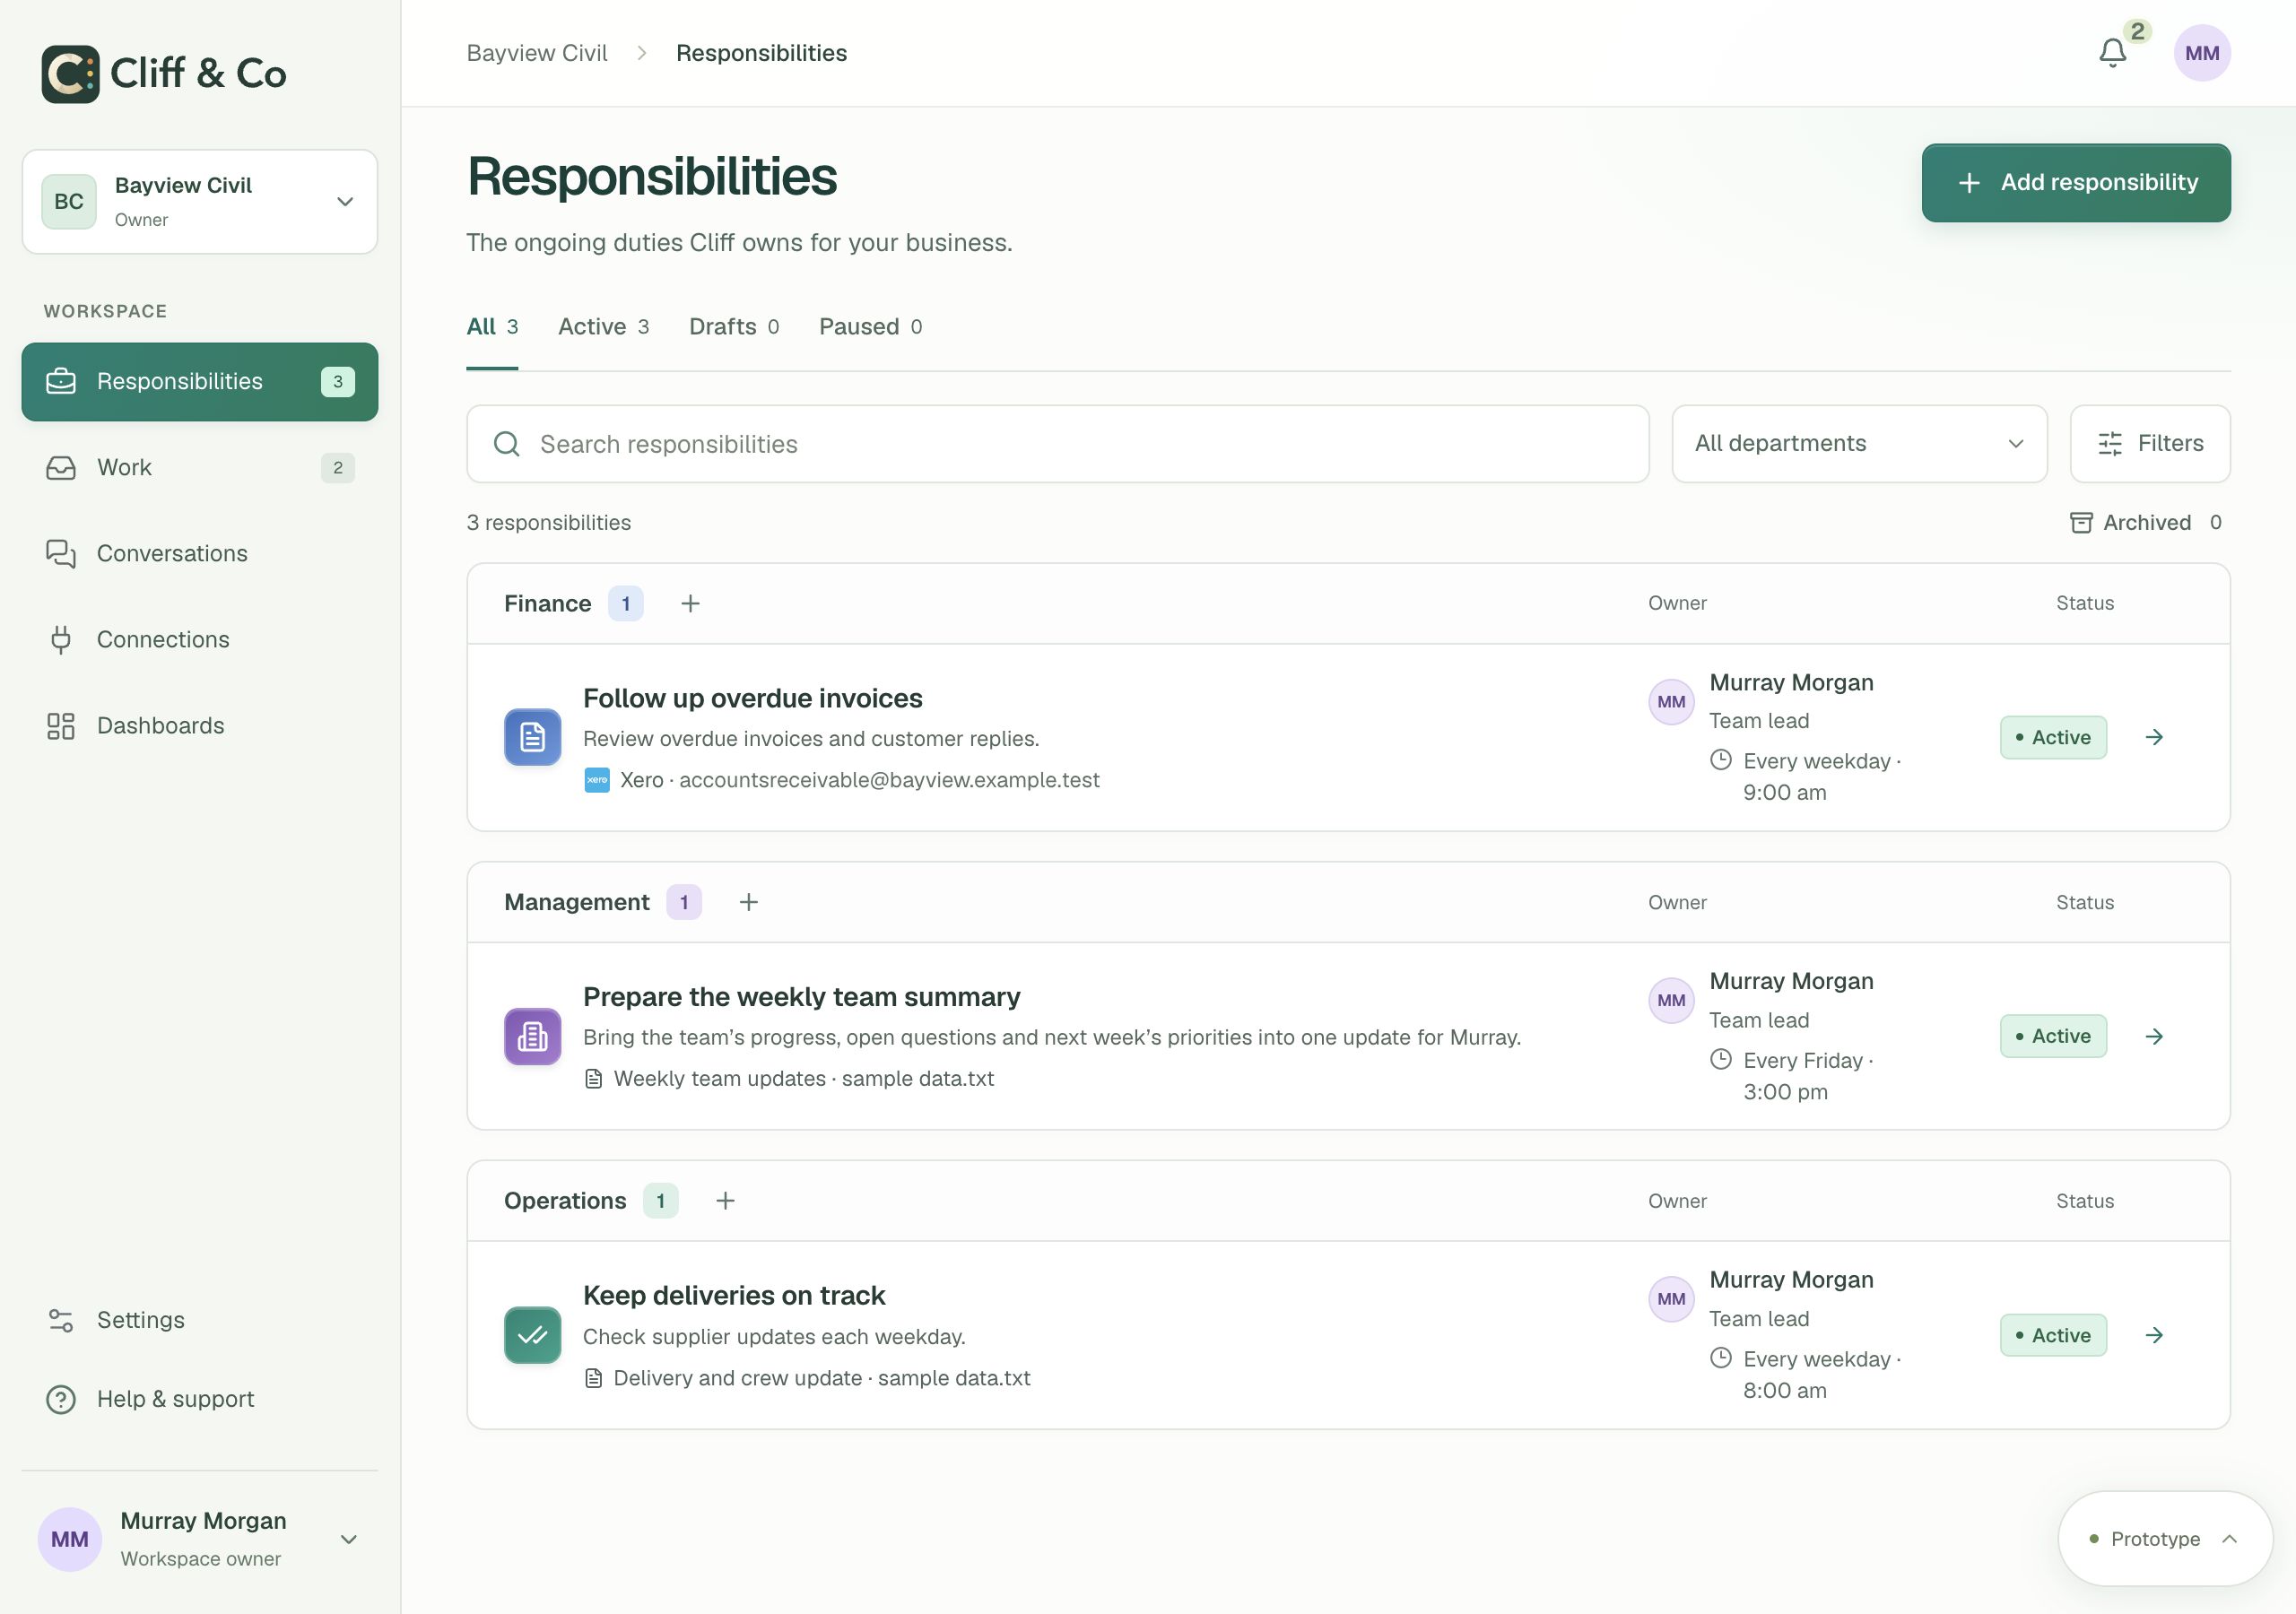Click the Management department heading
The height and width of the screenshot is (1614, 2296).
577,902
